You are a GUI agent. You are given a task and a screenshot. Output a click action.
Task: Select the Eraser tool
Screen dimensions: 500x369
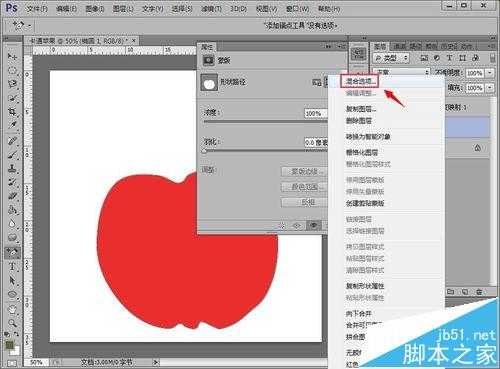coord(12,196)
